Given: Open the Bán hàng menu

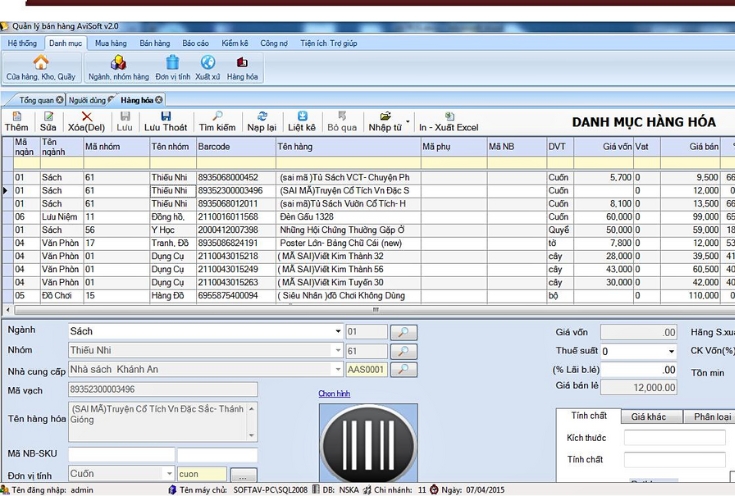Looking at the screenshot, I should [155, 43].
